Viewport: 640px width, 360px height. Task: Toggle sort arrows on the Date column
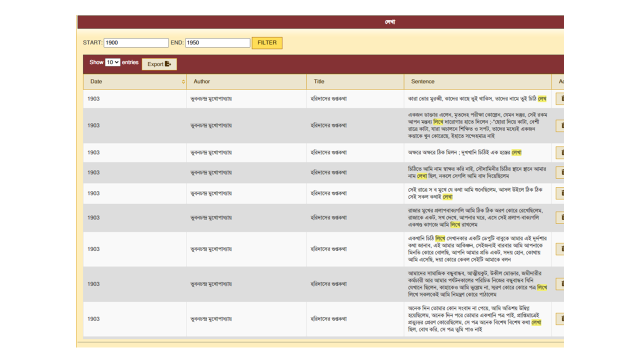(x=183, y=82)
